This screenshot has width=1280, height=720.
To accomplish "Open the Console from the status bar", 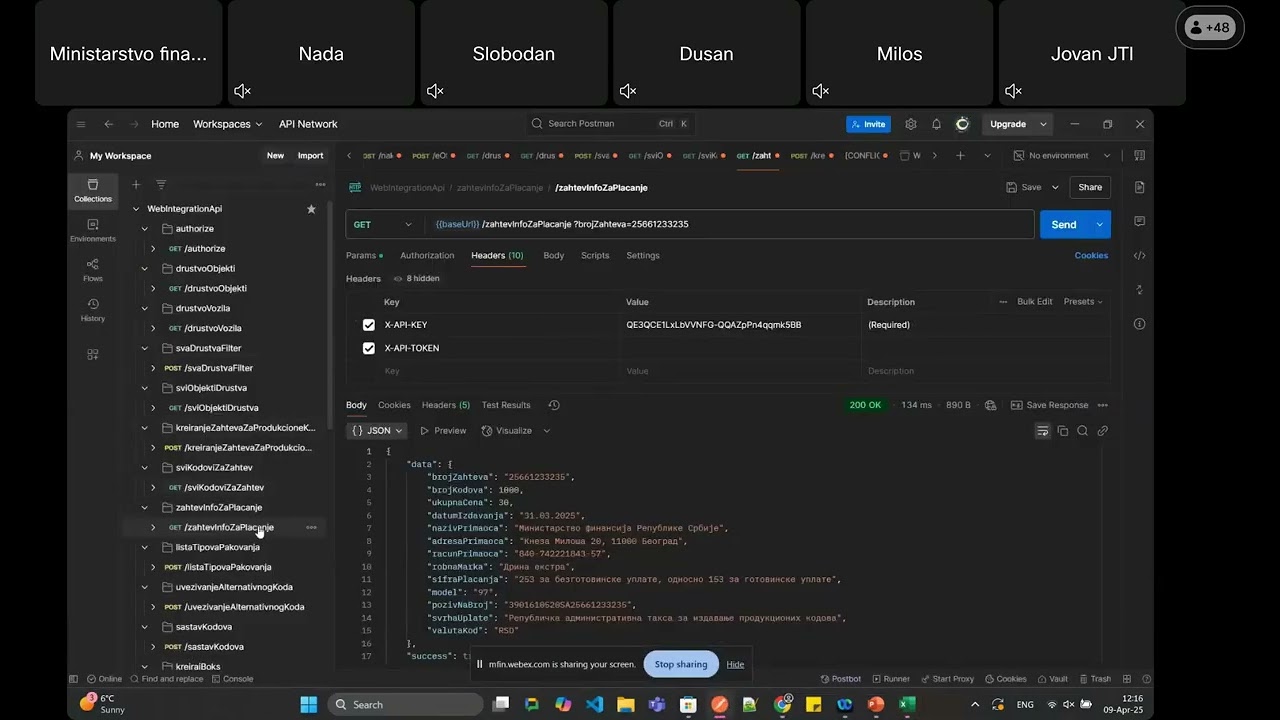I will click(232, 679).
